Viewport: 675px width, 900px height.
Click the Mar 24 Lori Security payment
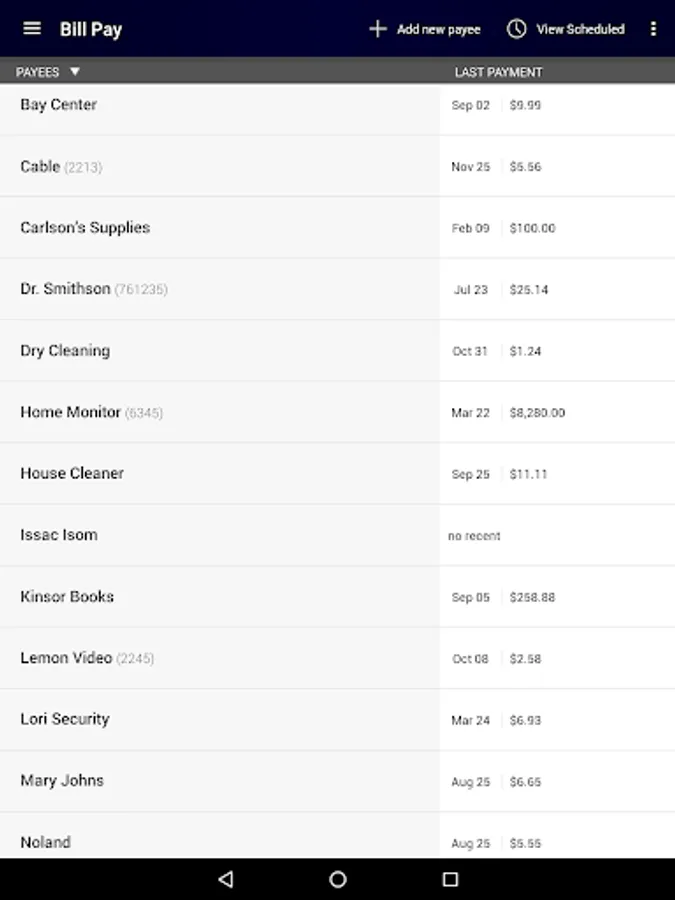470,720
